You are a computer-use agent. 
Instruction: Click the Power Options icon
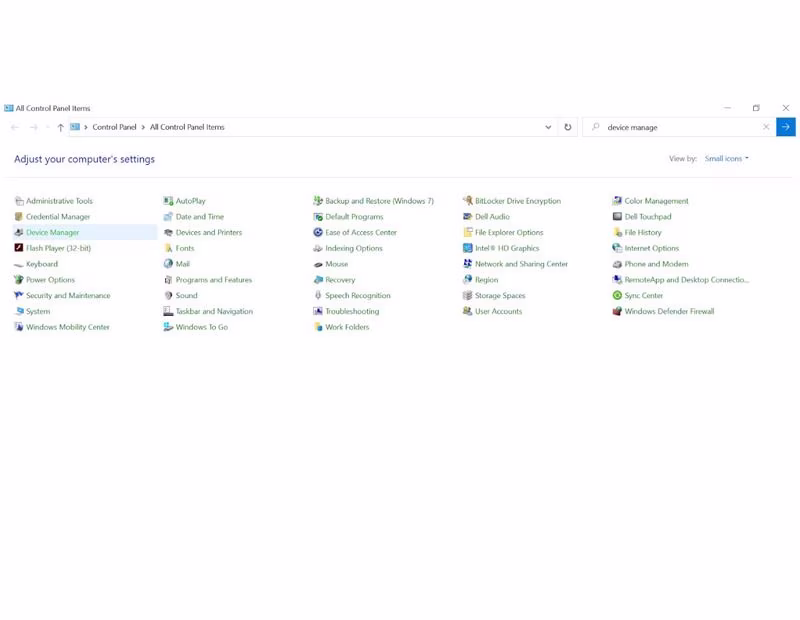[x=19, y=280]
